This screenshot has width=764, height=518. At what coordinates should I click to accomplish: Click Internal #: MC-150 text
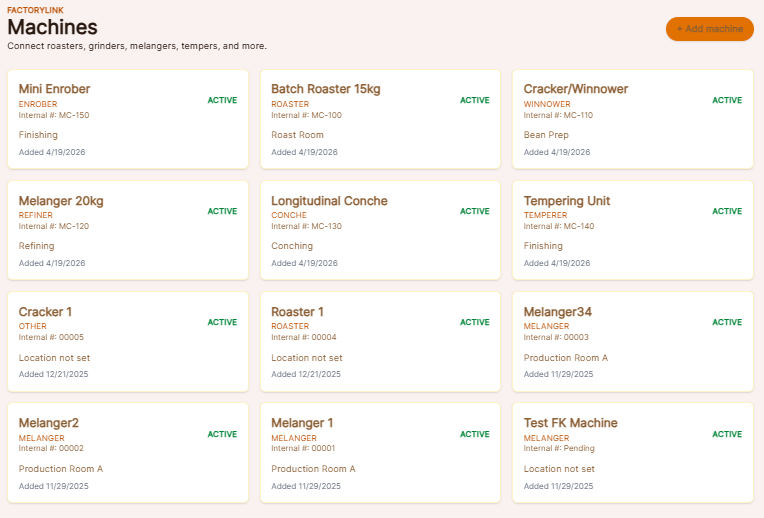tap(54, 115)
